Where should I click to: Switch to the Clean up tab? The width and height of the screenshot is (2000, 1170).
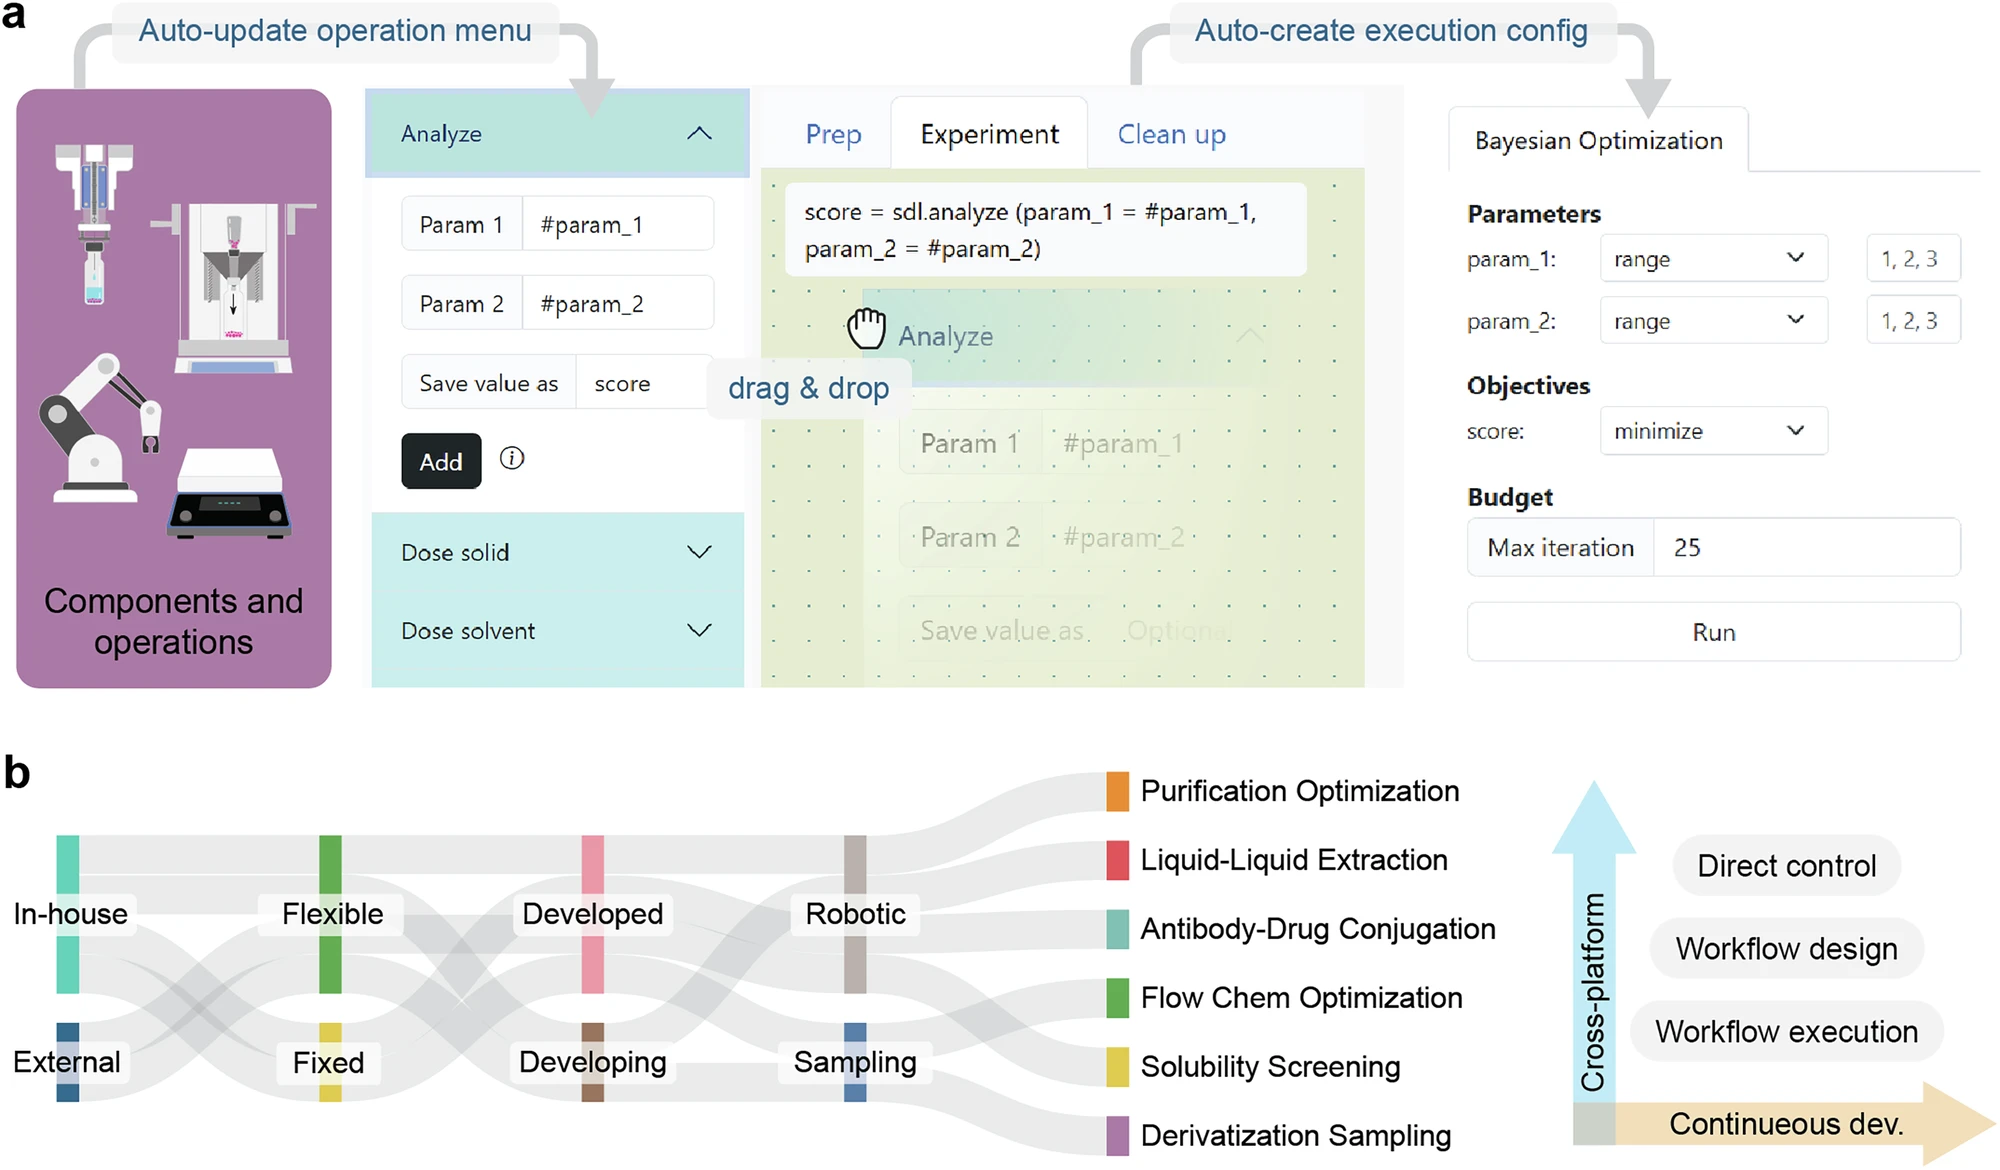point(1171,135)
